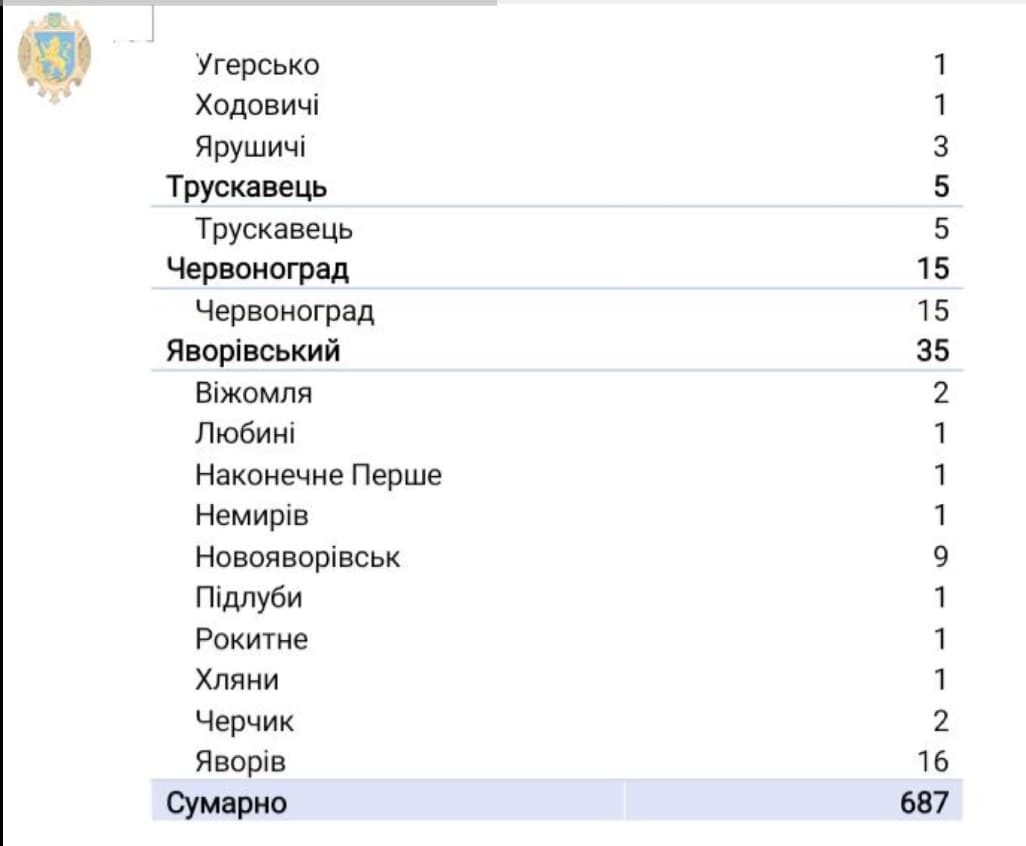The height and width of the screenshot is (846, 1026).
Task: Select the Рокитне row
Action: click(x=251, y=639)
